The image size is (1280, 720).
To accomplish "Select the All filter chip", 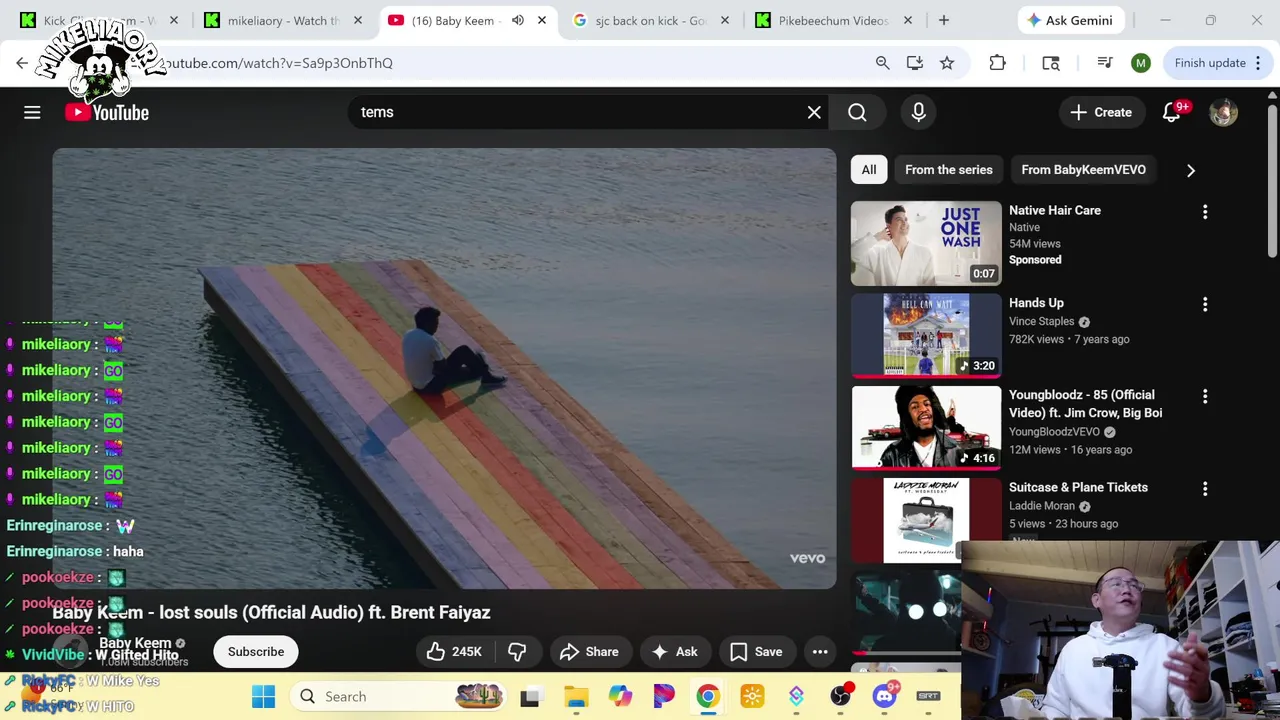I will click(869, 169).
